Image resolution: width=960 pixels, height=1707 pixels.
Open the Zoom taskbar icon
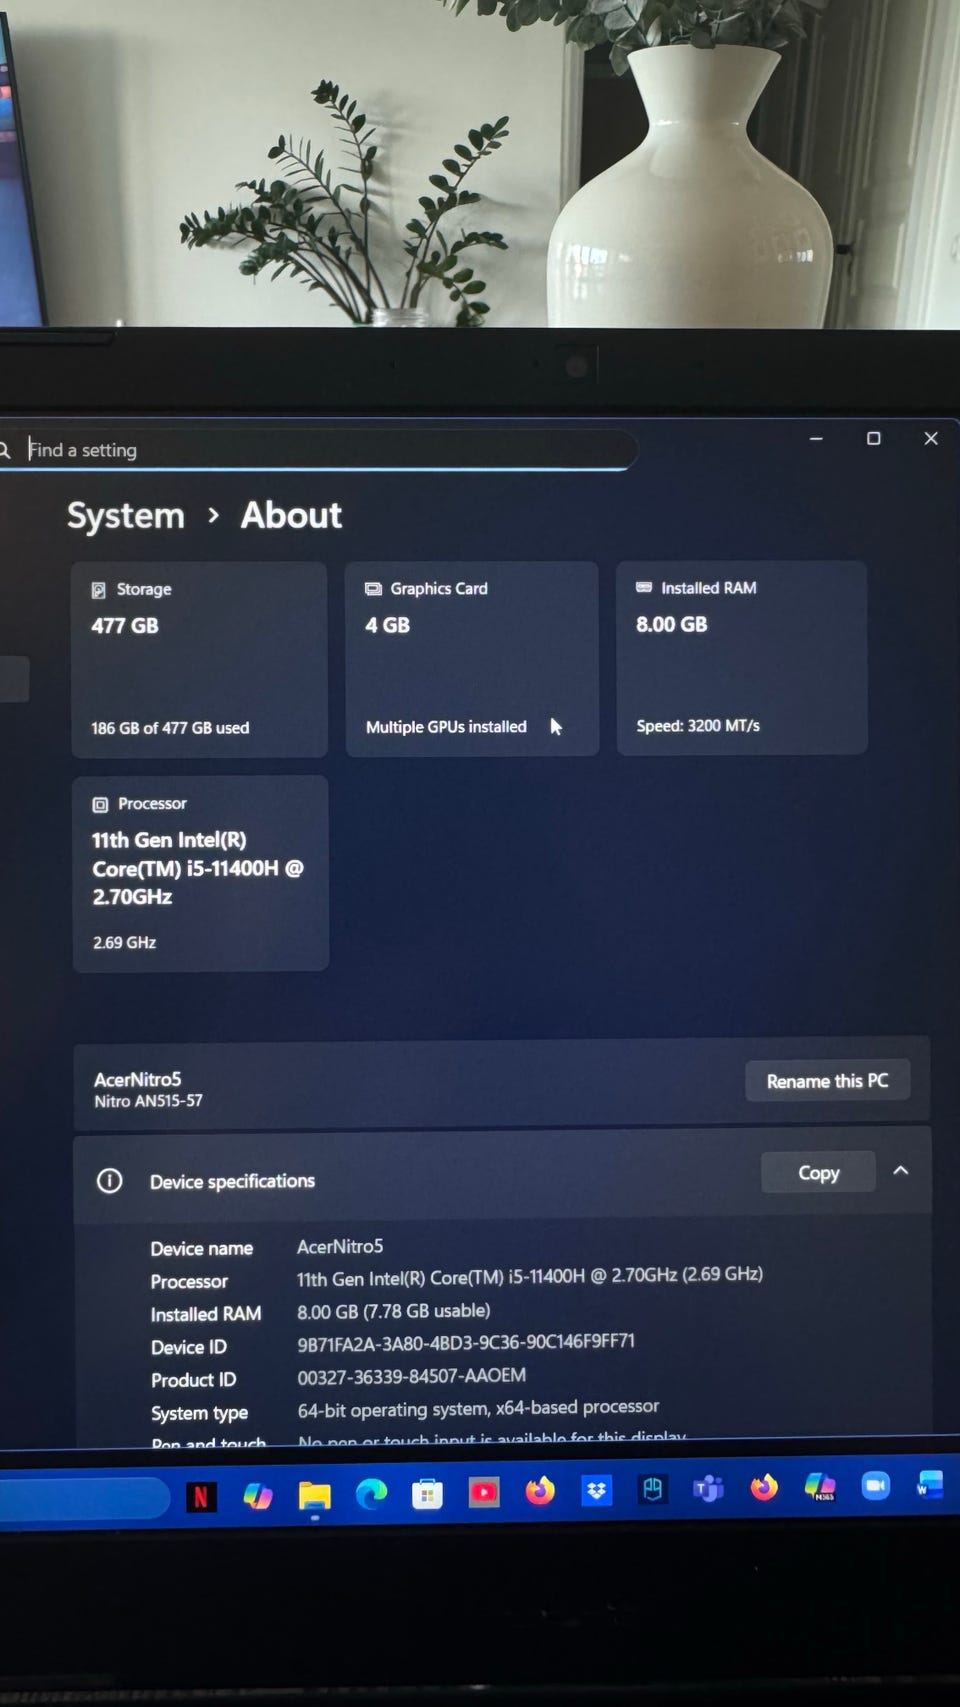tap(876, 1486)
